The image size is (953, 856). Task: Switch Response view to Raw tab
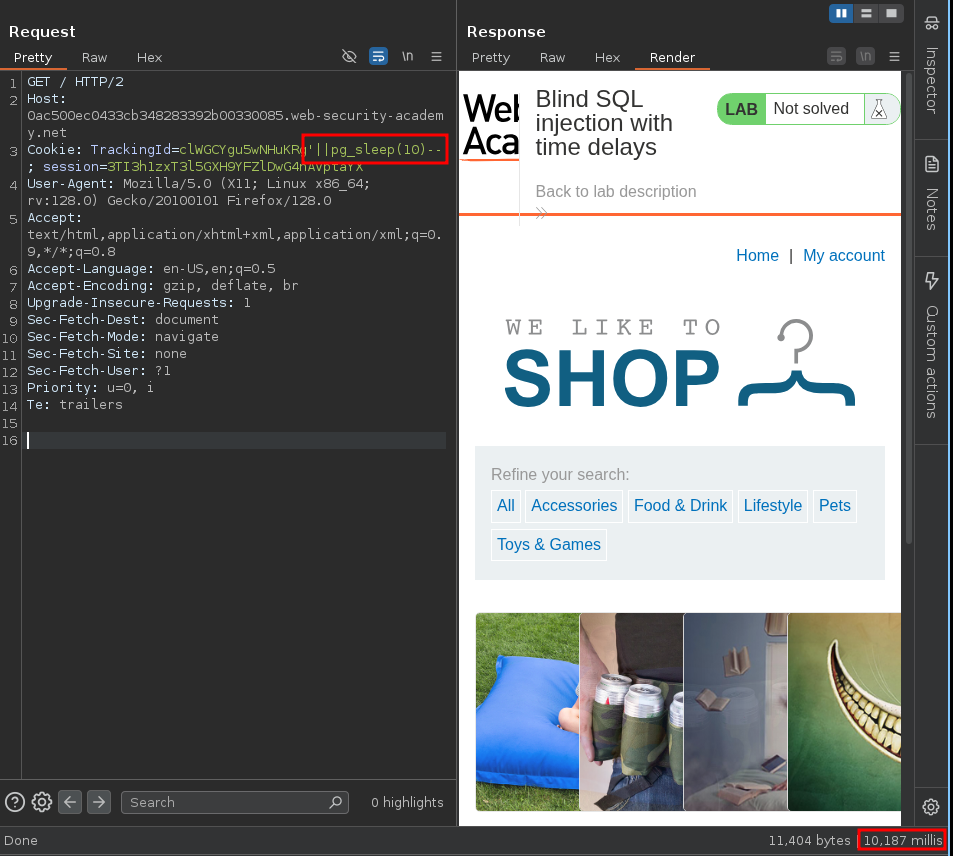tap(552, 58)
